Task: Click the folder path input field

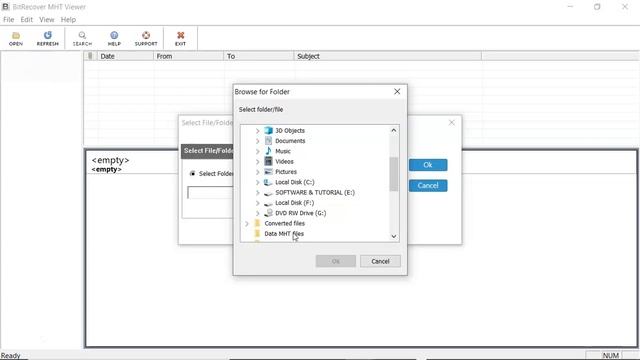Action: [x=210, y=193]
